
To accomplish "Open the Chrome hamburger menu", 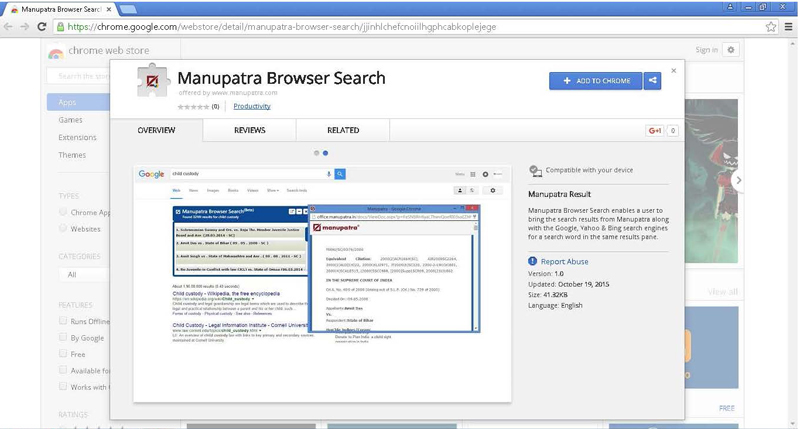I will tap(788, 27).
